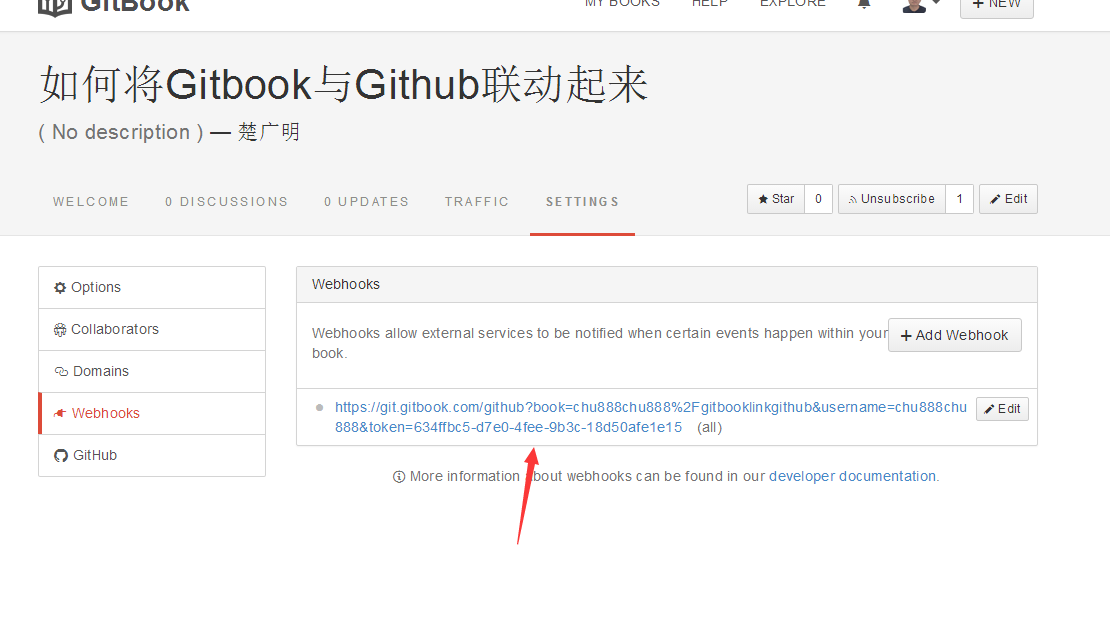Screen dimensions: 1110x631
Task: Click the Webhooks panel header
Action: [x=667, y=285]
